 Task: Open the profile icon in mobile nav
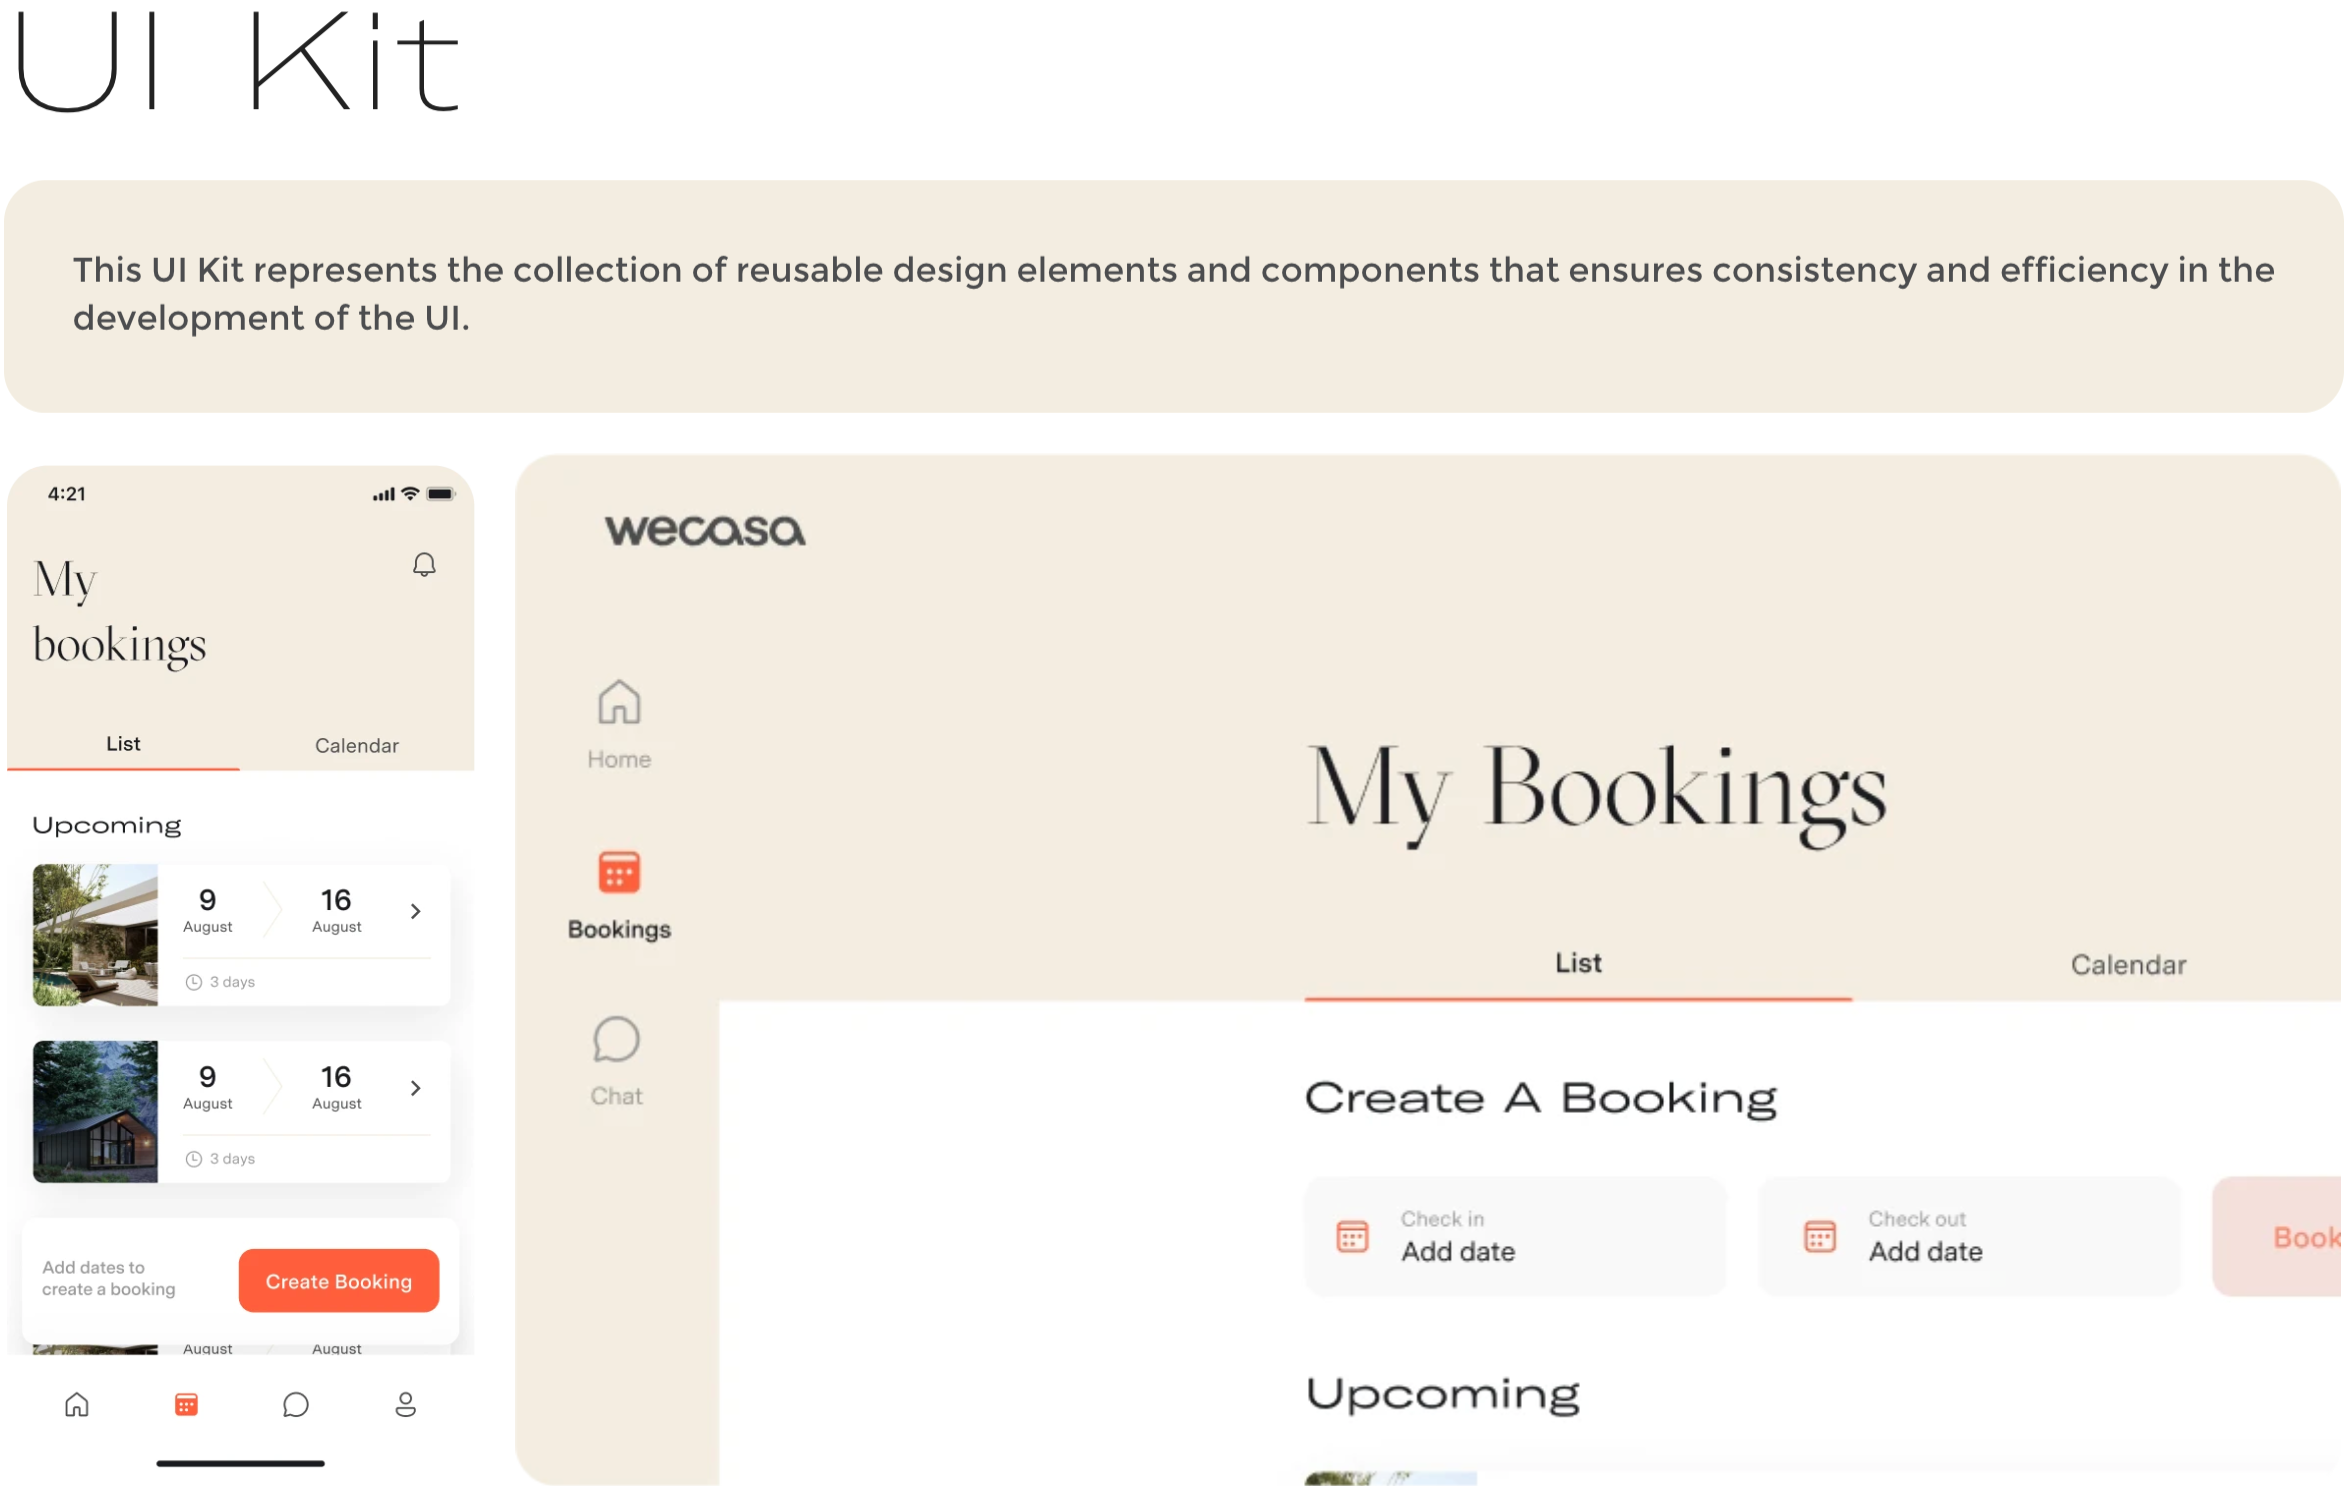[x=405, y=1404]
